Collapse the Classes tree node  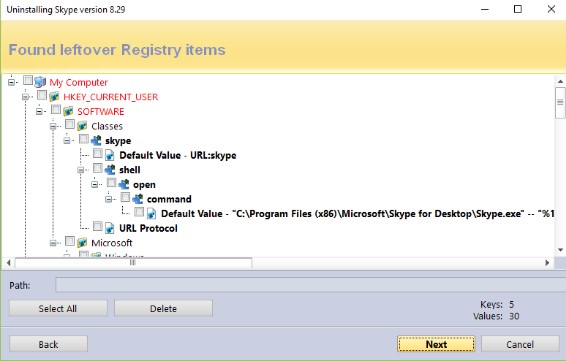pos(53,126)
